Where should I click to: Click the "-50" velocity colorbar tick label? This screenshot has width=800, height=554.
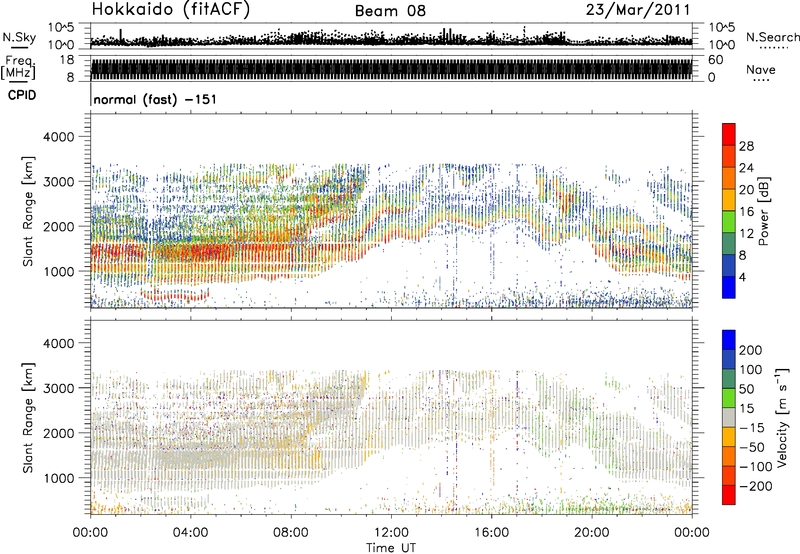point(752,447)
